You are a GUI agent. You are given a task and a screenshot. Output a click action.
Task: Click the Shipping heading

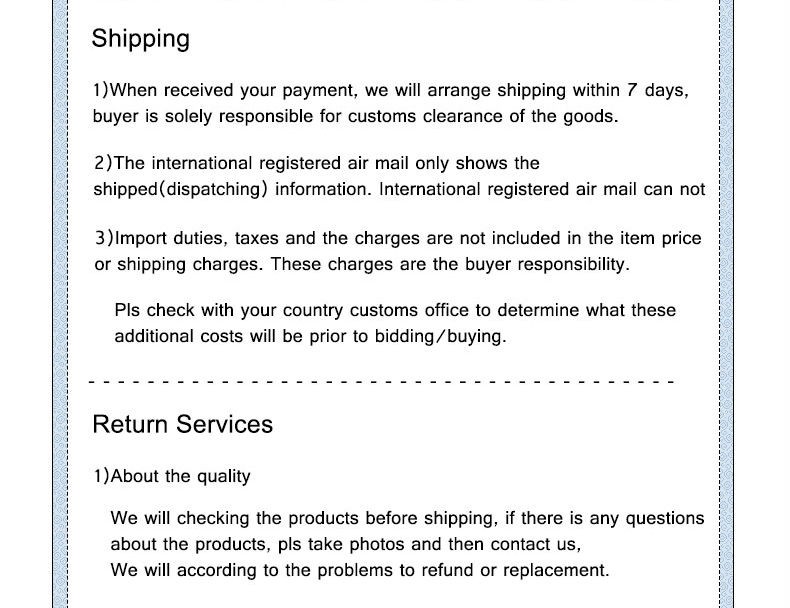pyautogui.click(x=140, y=39)
